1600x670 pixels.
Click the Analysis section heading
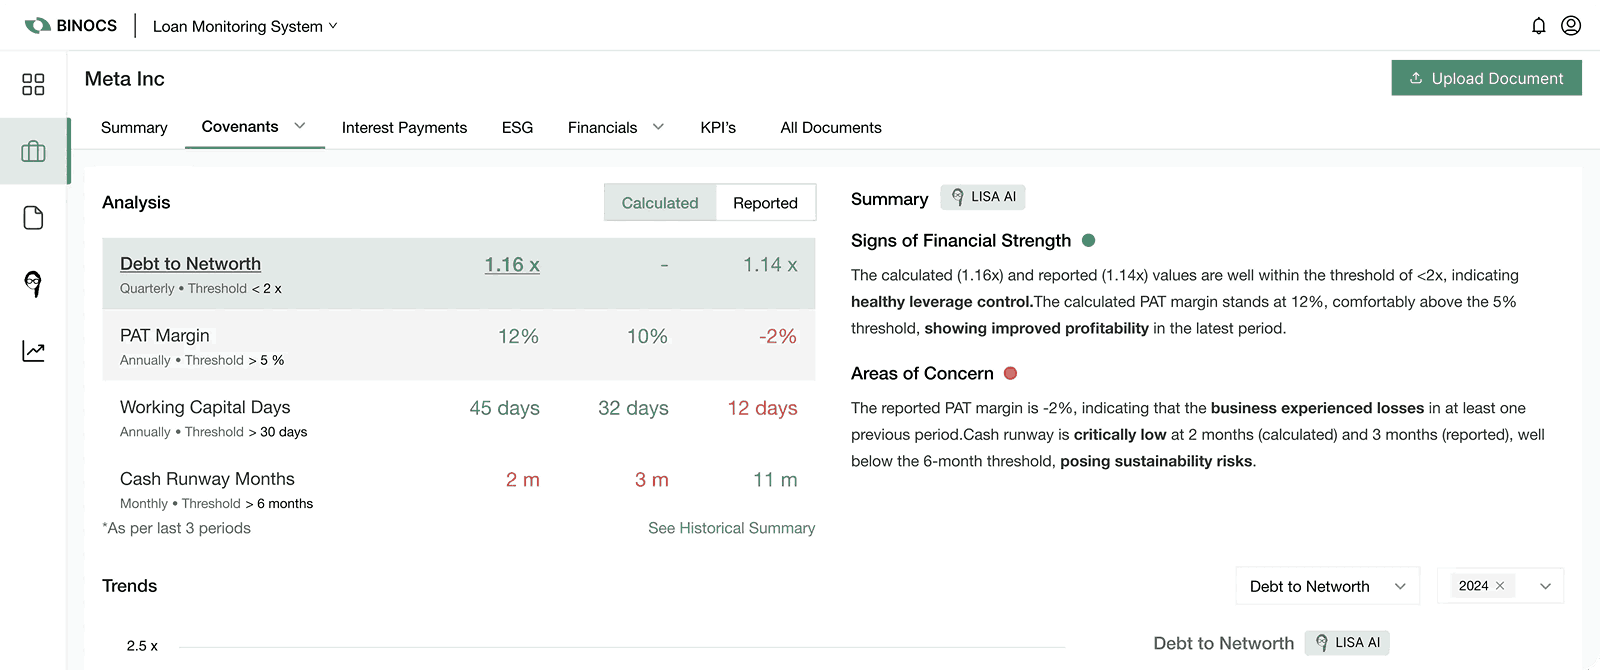coord(136,203)
